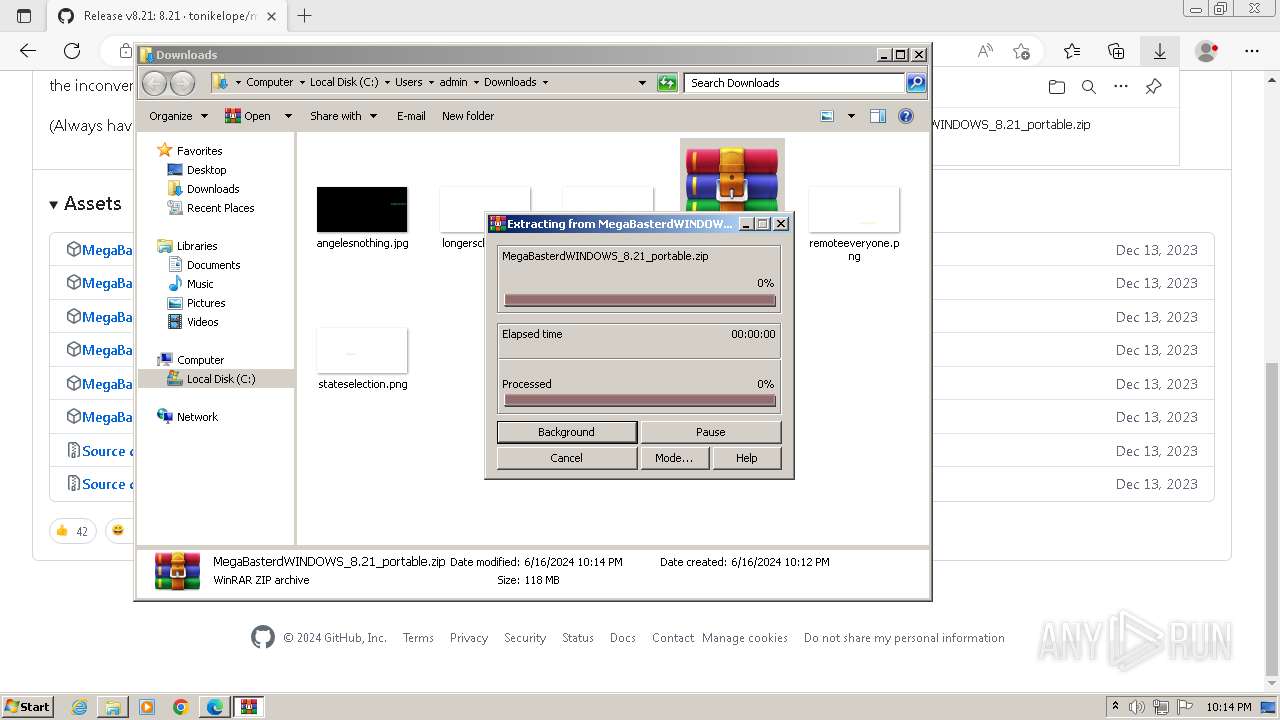Click the overall Processed progress bar
The image size is (1280, 720).
[640, 400]
